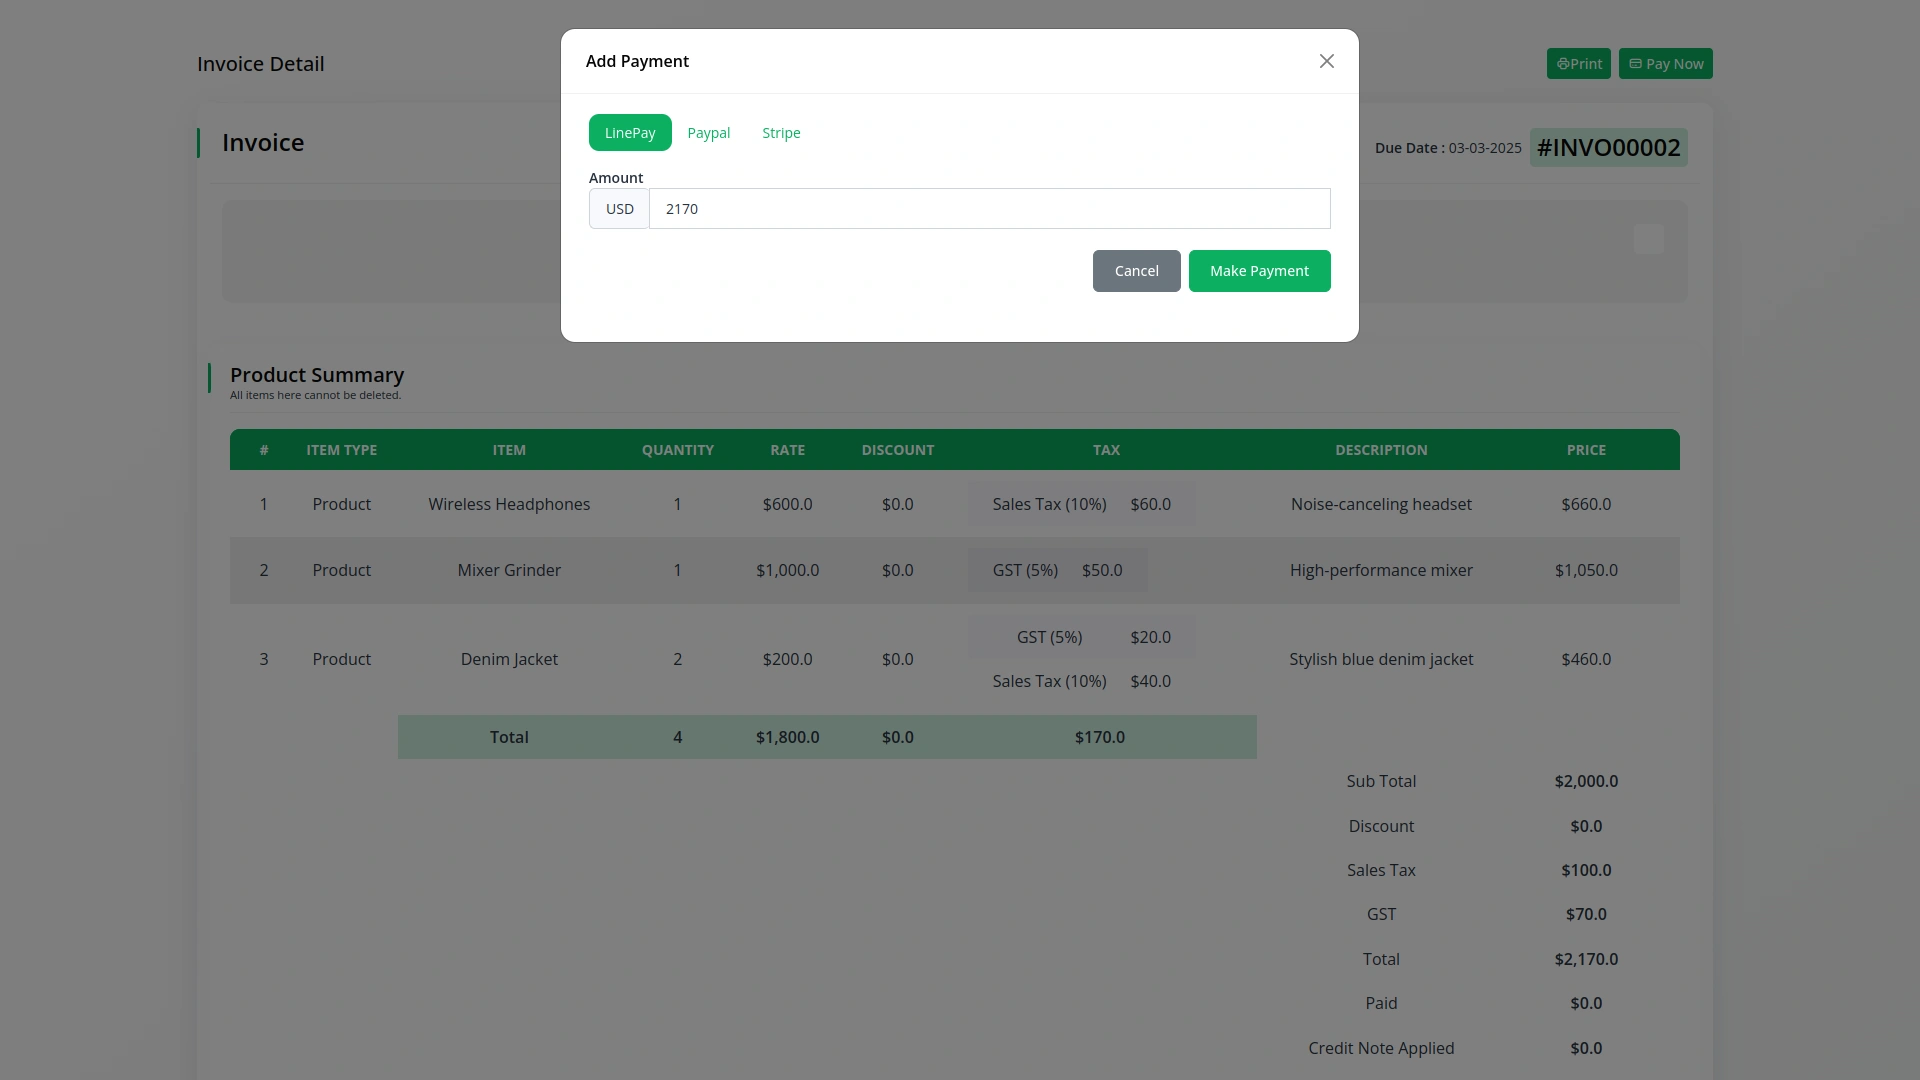Click the Sales Tax (10%) tag on row one
This screenshot has width=1920, height=1080.
[1079, 504]
